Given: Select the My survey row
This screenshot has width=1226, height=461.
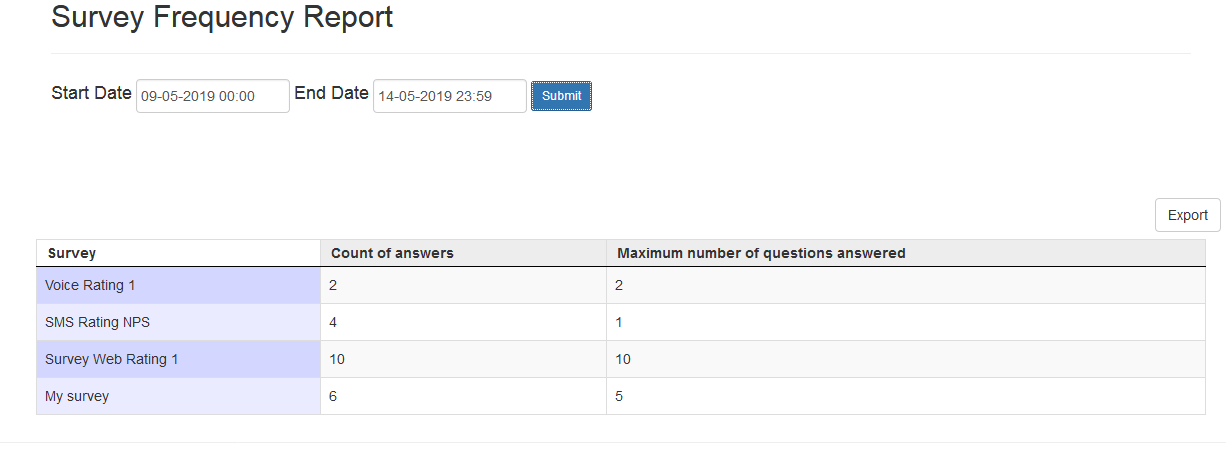Looking at the screenshot, I should (77, 396).
